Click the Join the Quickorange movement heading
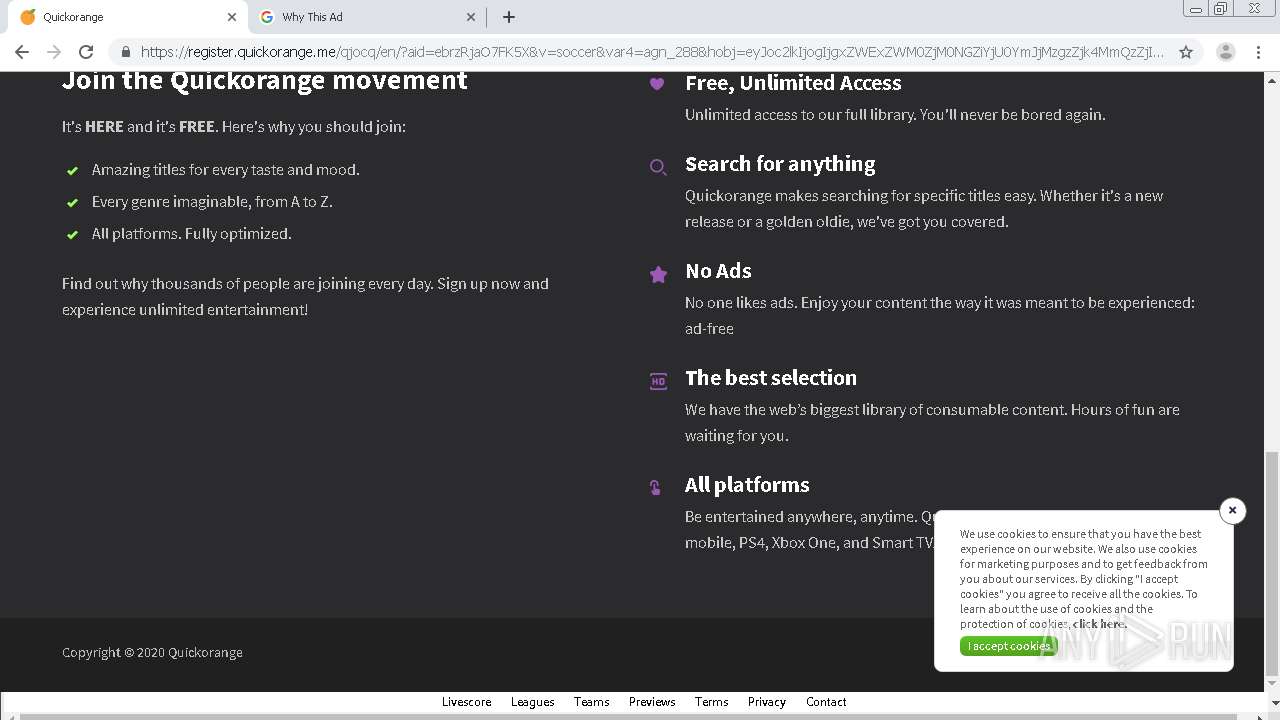 pyautogui.click(x=265, y=80)
